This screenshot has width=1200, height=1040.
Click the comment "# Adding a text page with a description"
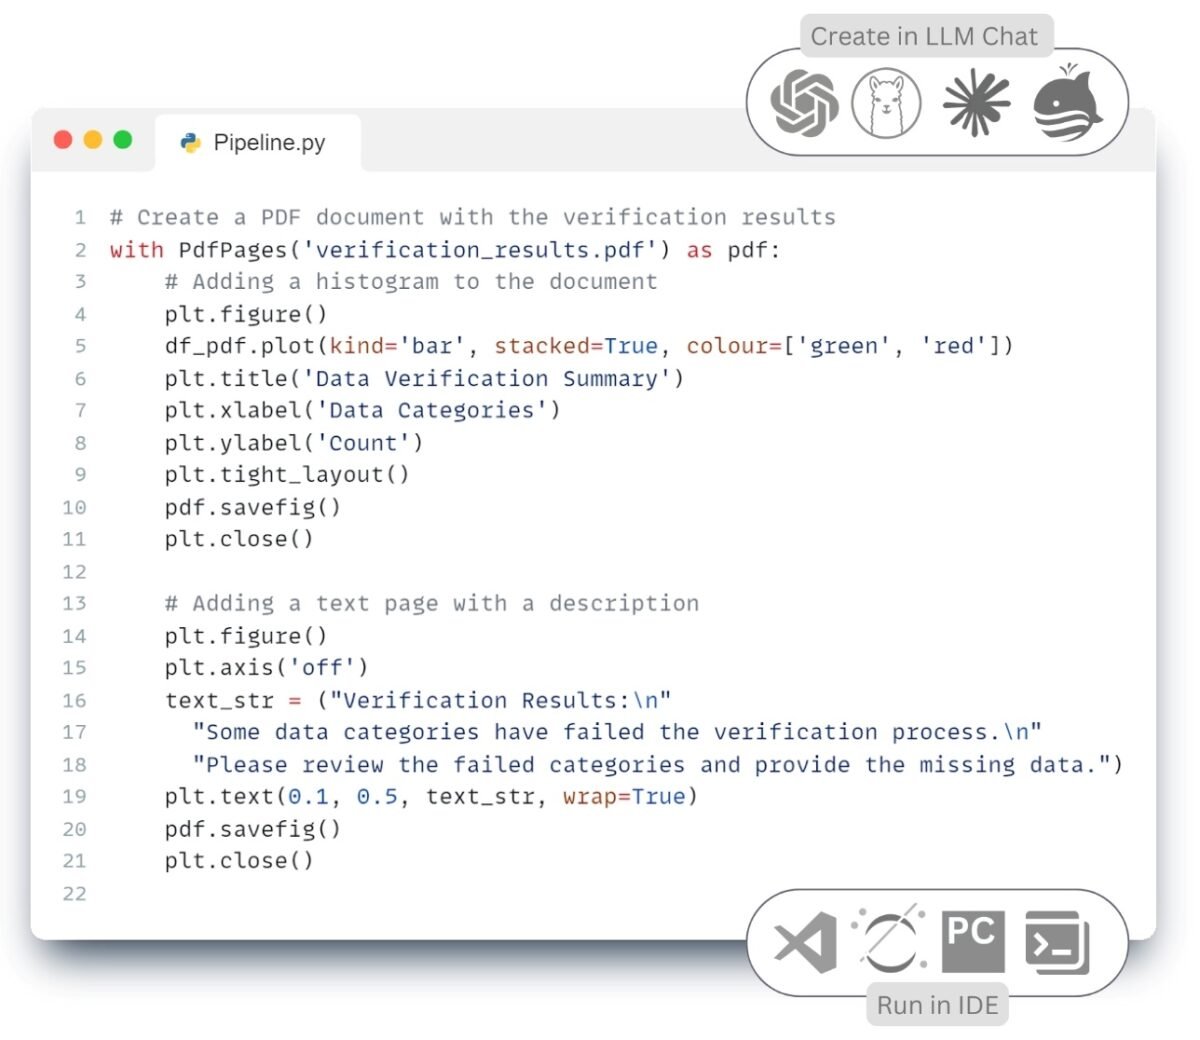pos(432,604)
